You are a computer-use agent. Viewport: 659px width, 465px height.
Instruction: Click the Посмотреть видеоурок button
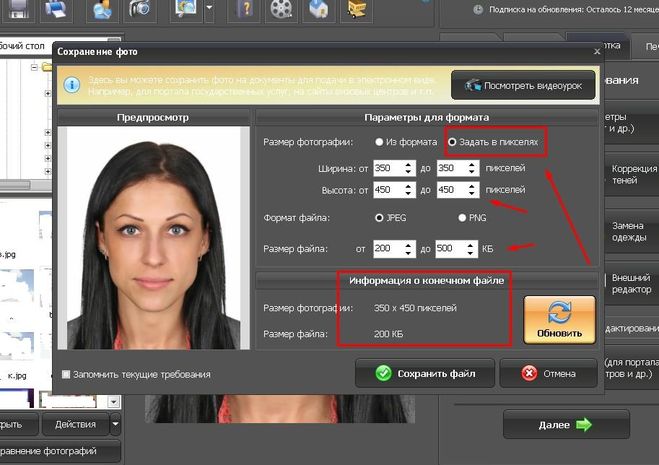523,86
